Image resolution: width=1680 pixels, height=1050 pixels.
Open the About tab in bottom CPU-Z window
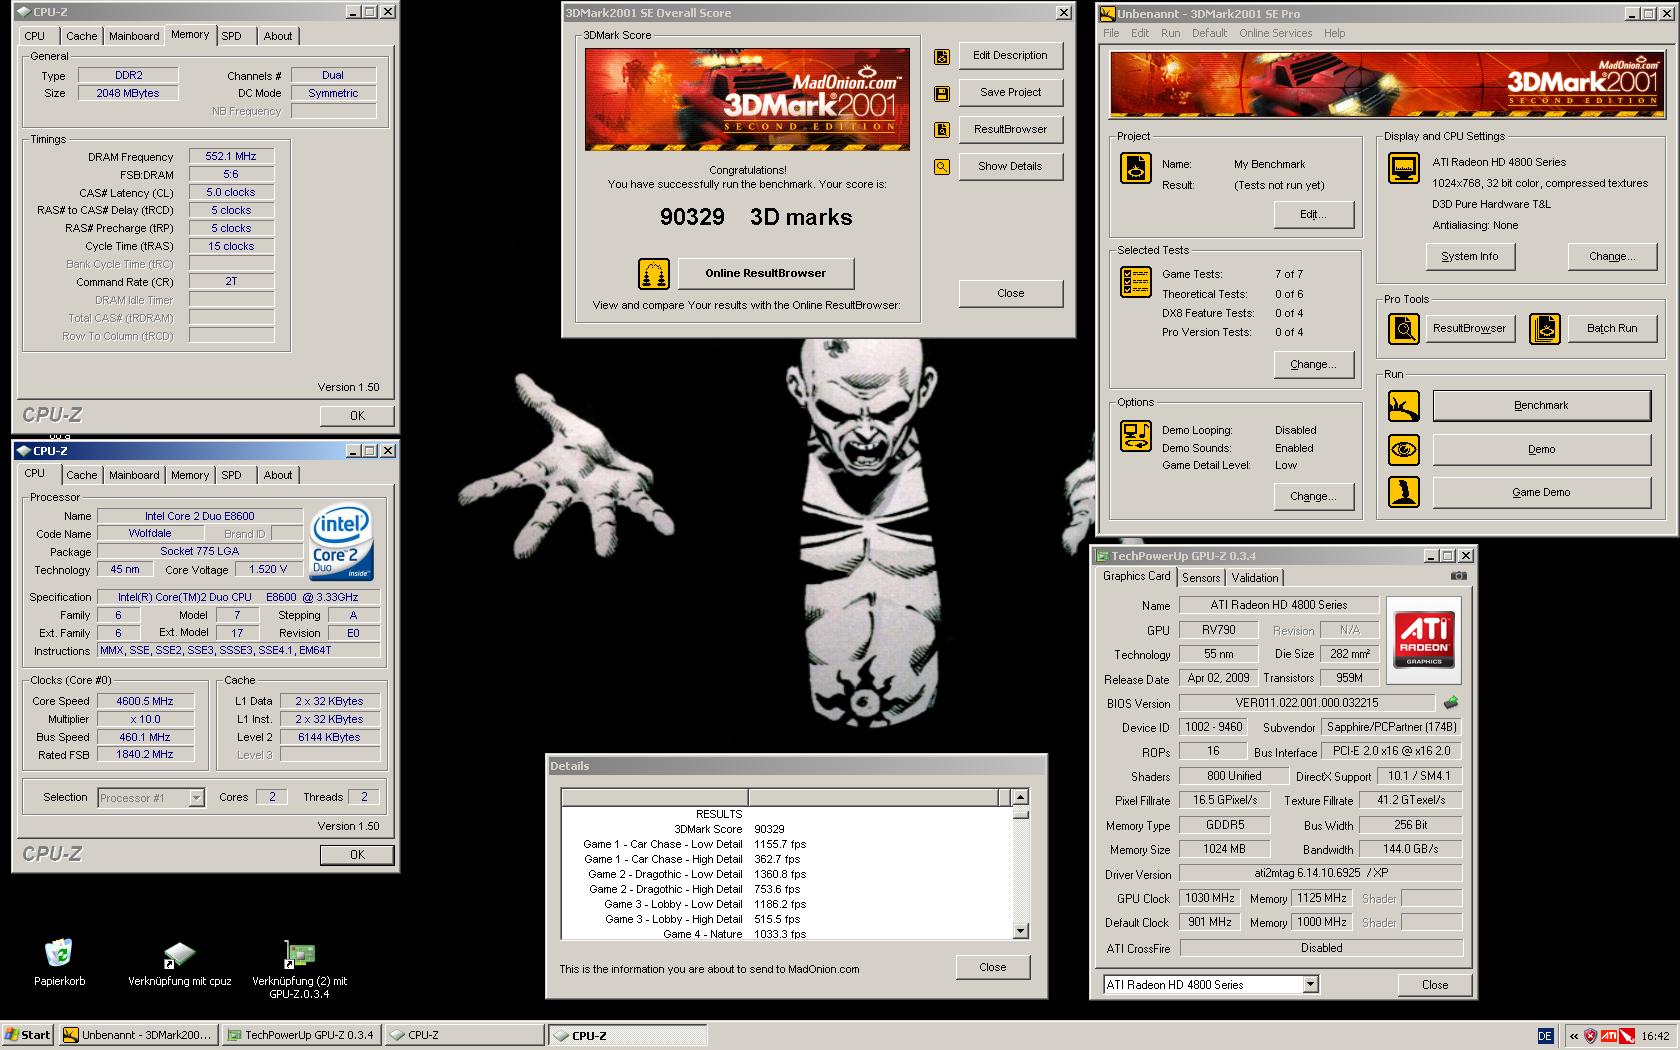click(x=278, y=476)
